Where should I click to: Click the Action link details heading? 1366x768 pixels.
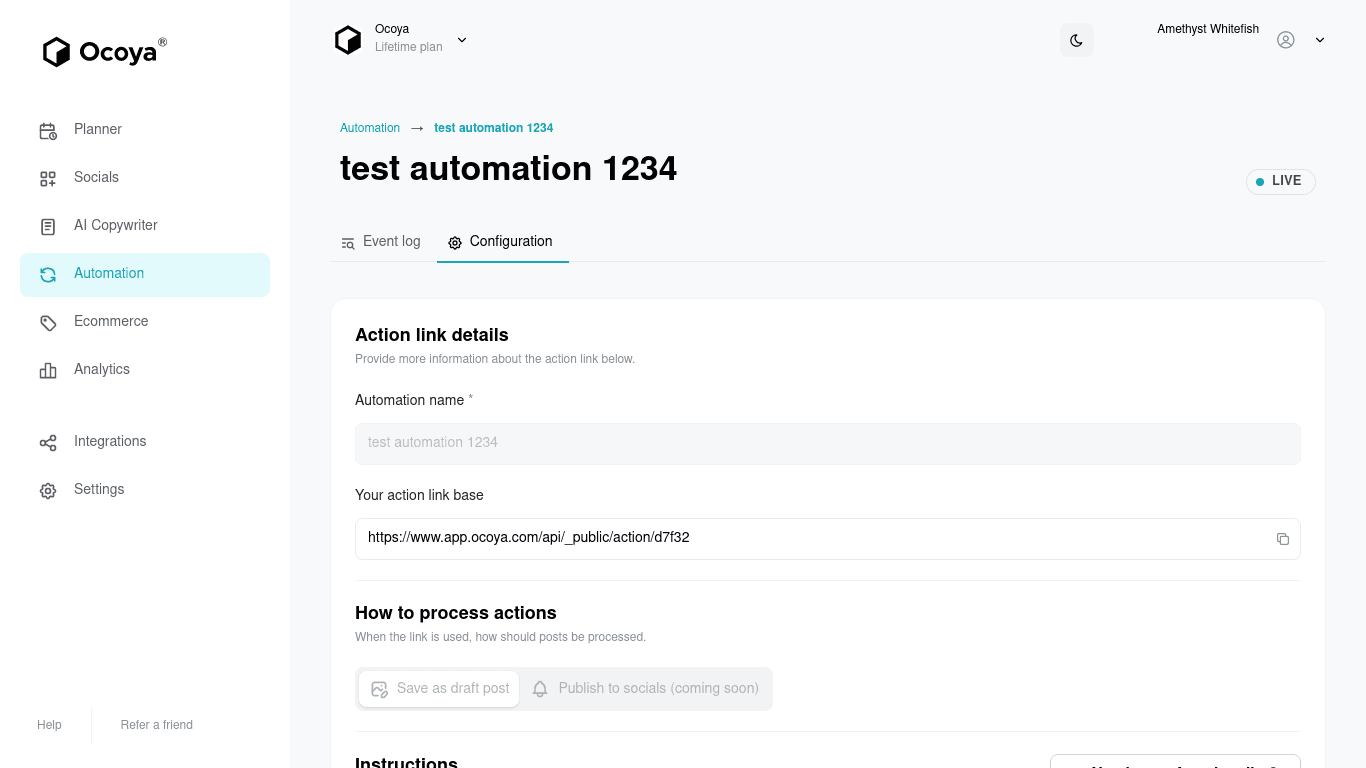point(432,335)
